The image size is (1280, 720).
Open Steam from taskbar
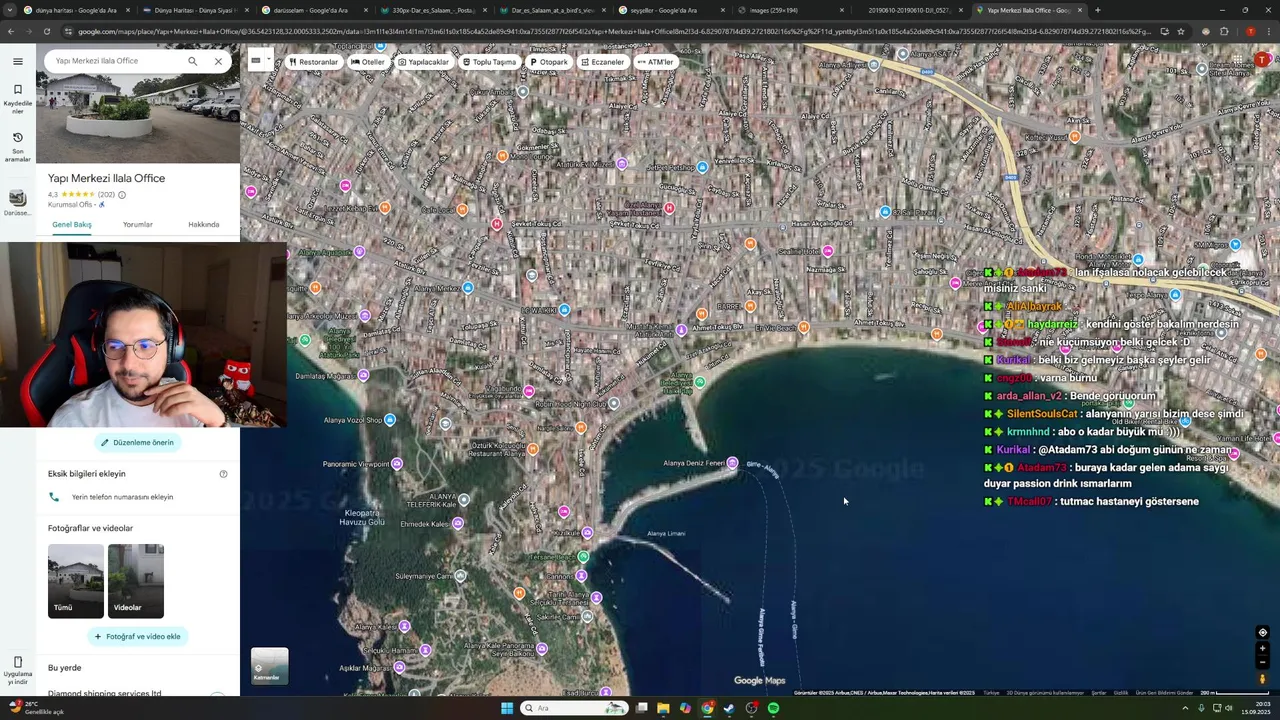pyautogui.click(x=729, y=708)
